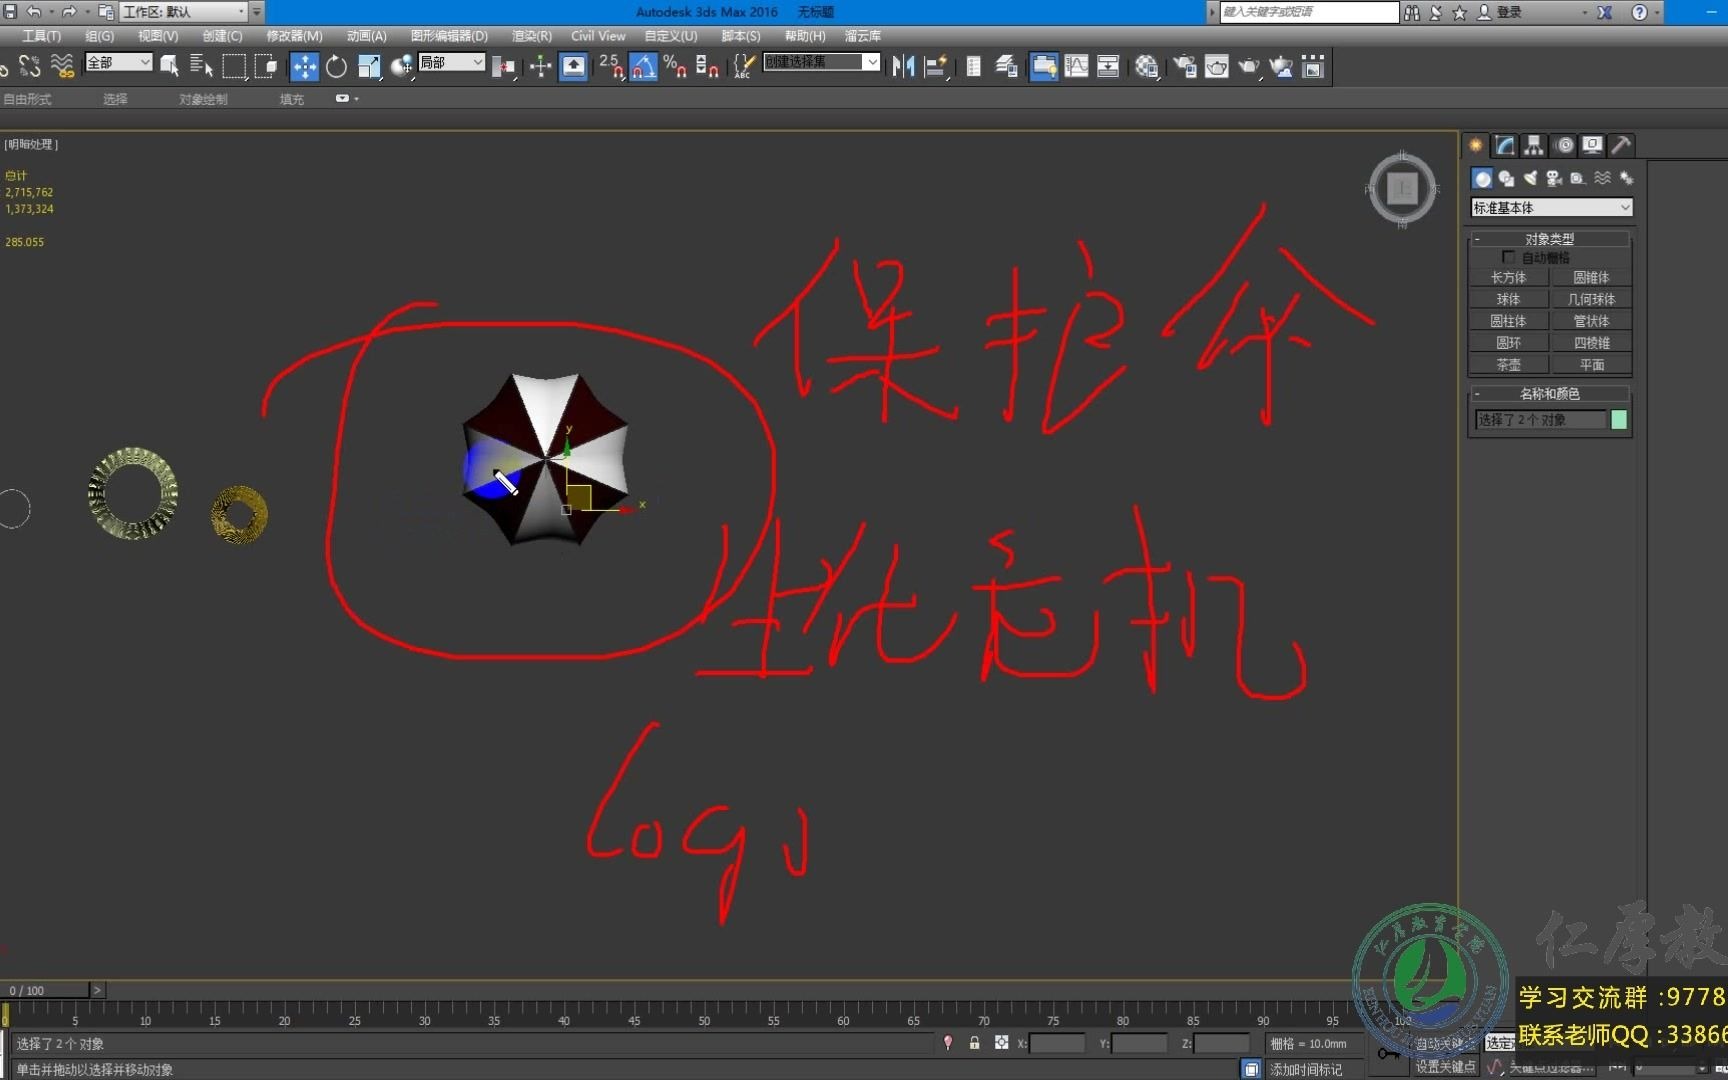Activate the Select and Rotate tool
This screenshot has width=1728, height=1080.
336,67
